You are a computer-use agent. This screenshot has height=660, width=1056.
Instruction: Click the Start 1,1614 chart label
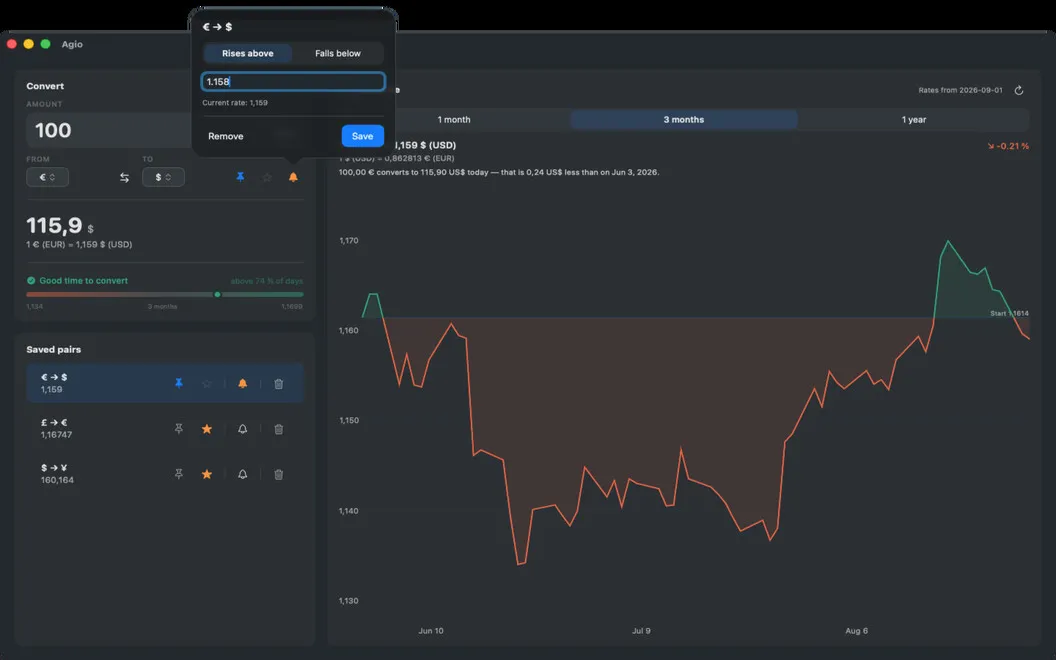pyautogui.click(x=1009, y=313)
